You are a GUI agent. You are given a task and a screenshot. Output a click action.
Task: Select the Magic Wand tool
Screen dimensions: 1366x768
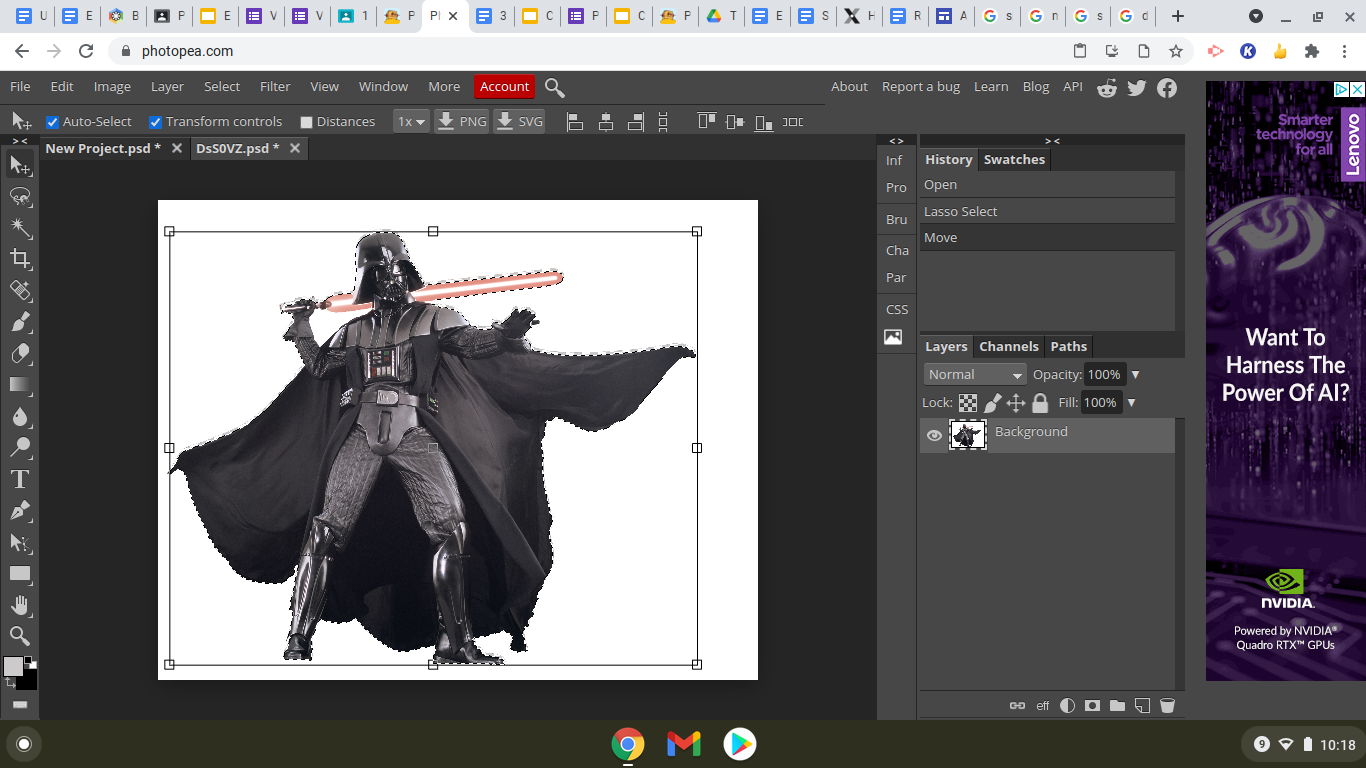pyautogui.click(x=20, y=228)
